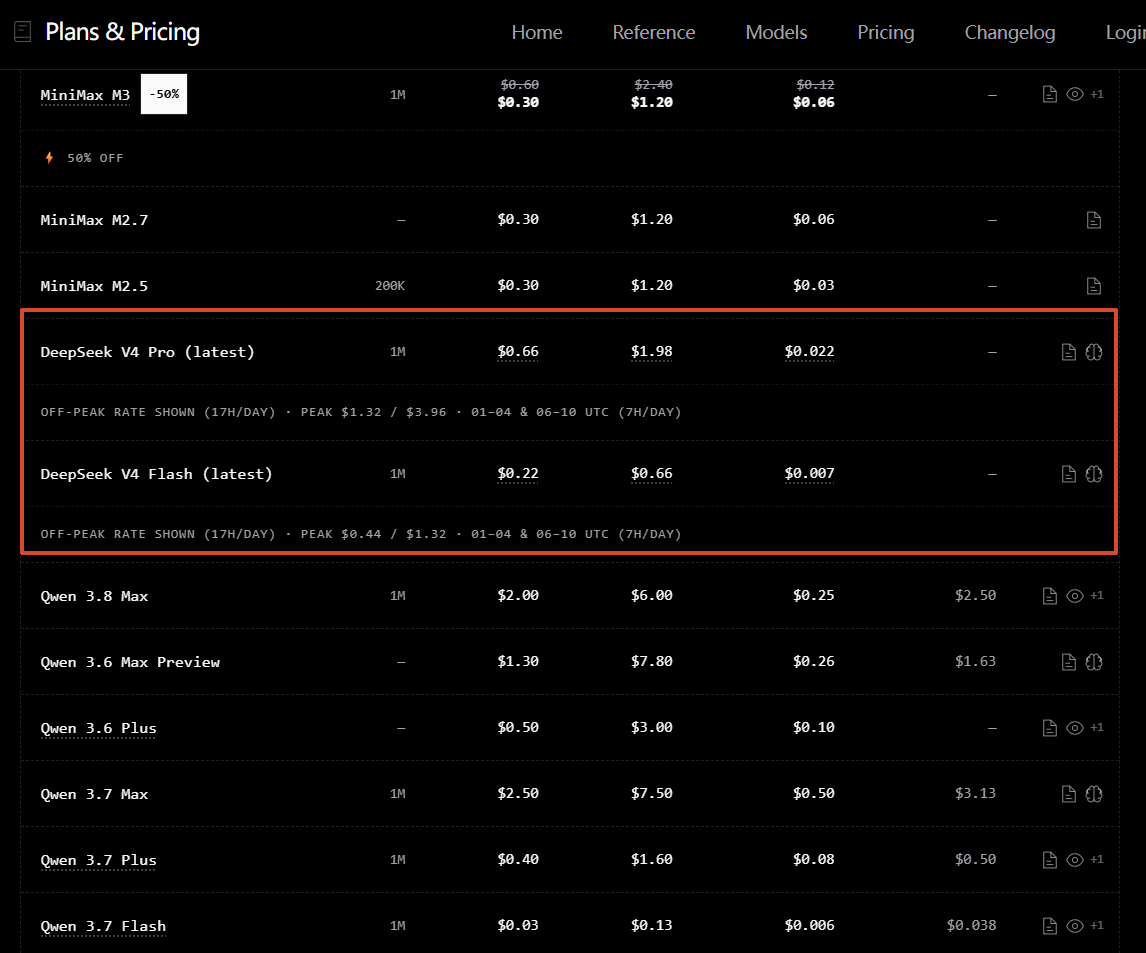Click the document icon in Qwen 3.6 Plus row
This screenshot has height=953, width=1146.
[1050, 728]
